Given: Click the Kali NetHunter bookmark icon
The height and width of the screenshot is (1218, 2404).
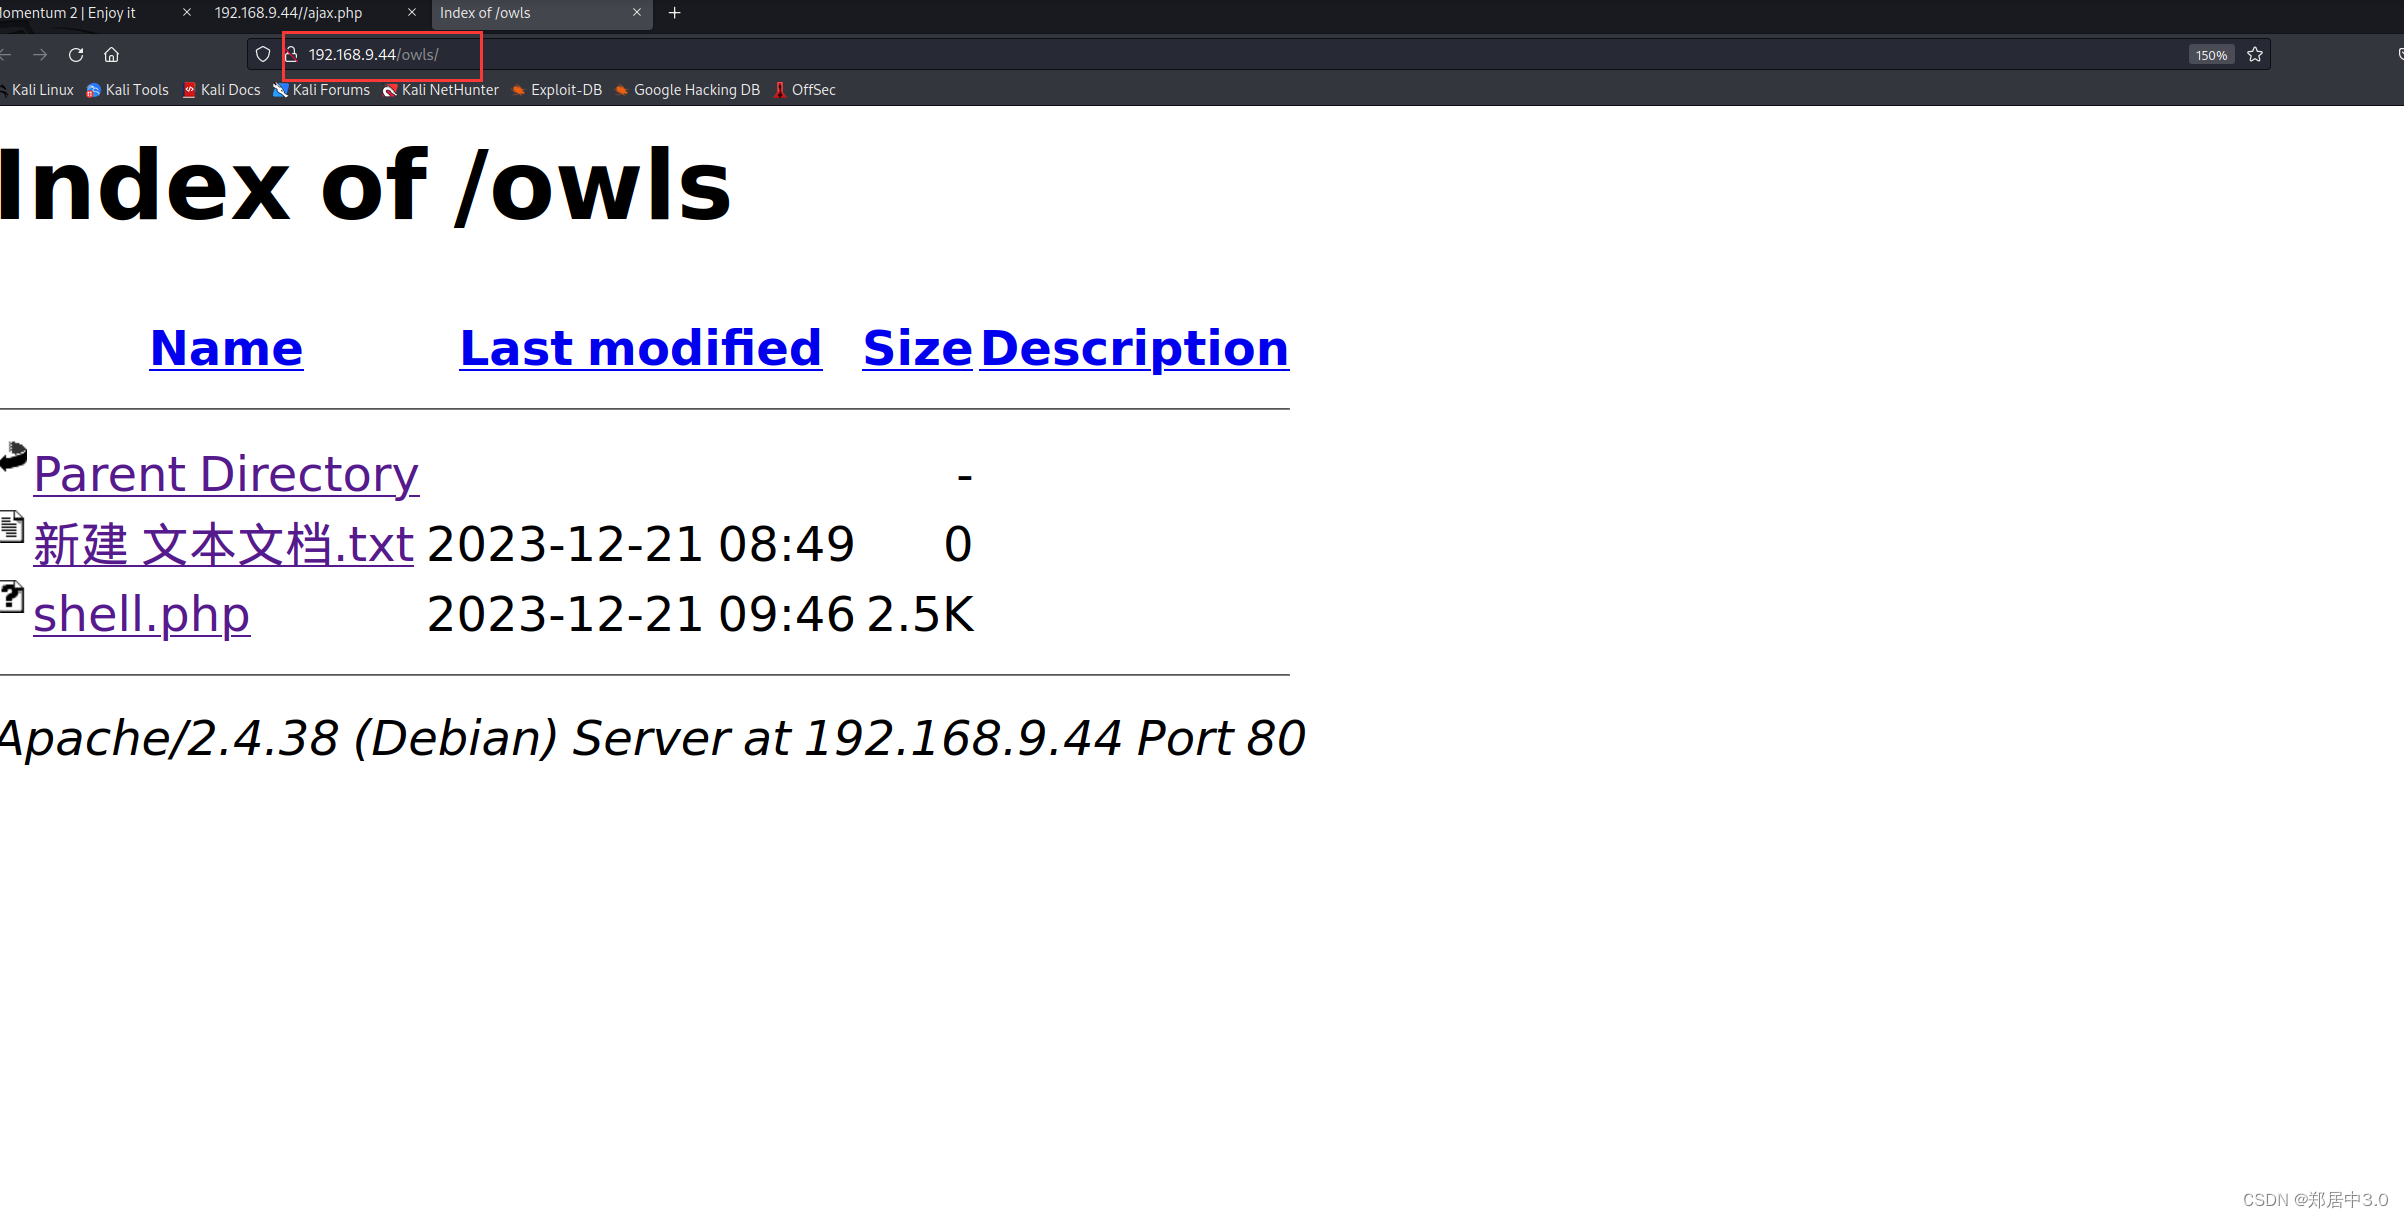Looking at the screenshot, I should click(x=387, y=90).
